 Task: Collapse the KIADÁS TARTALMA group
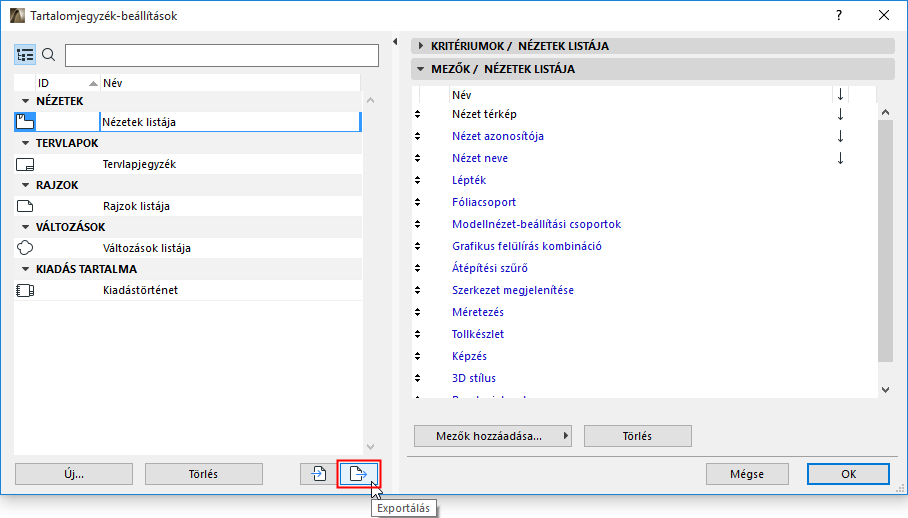pos(25,269)
